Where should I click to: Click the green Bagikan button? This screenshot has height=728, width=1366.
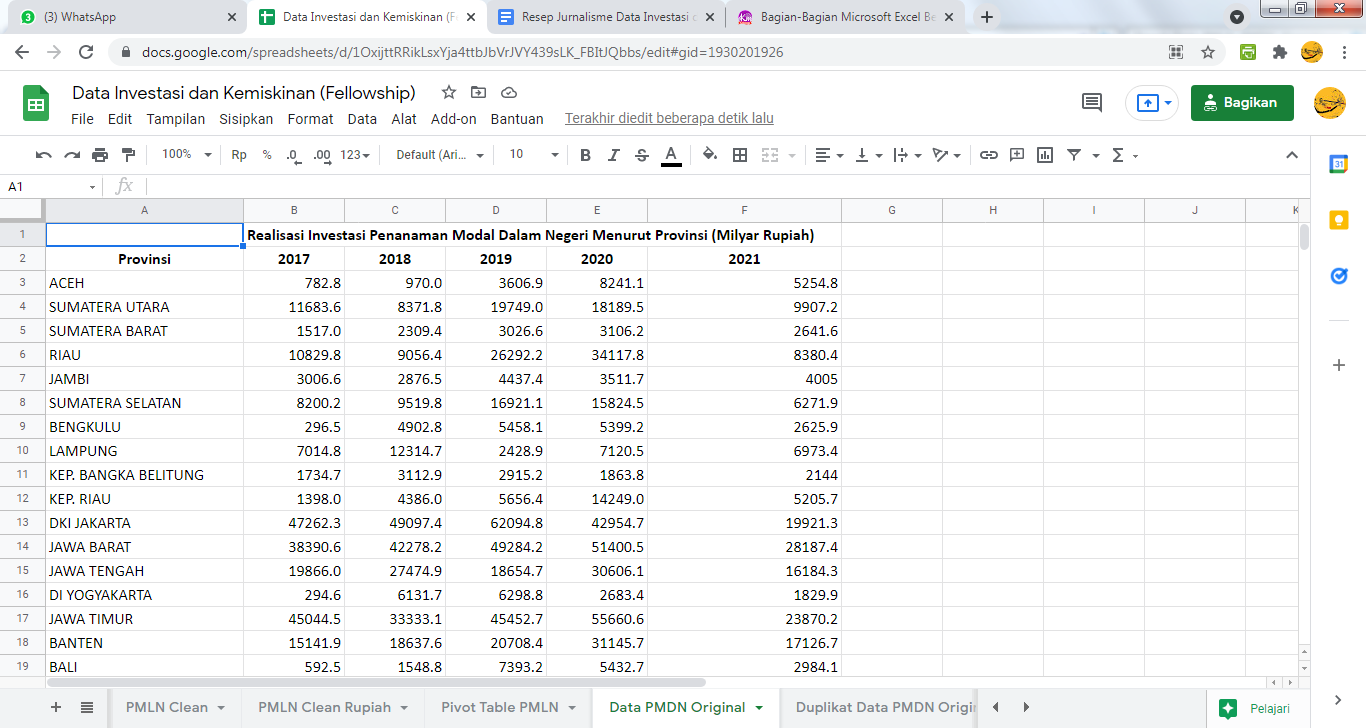click(1241, 102)
